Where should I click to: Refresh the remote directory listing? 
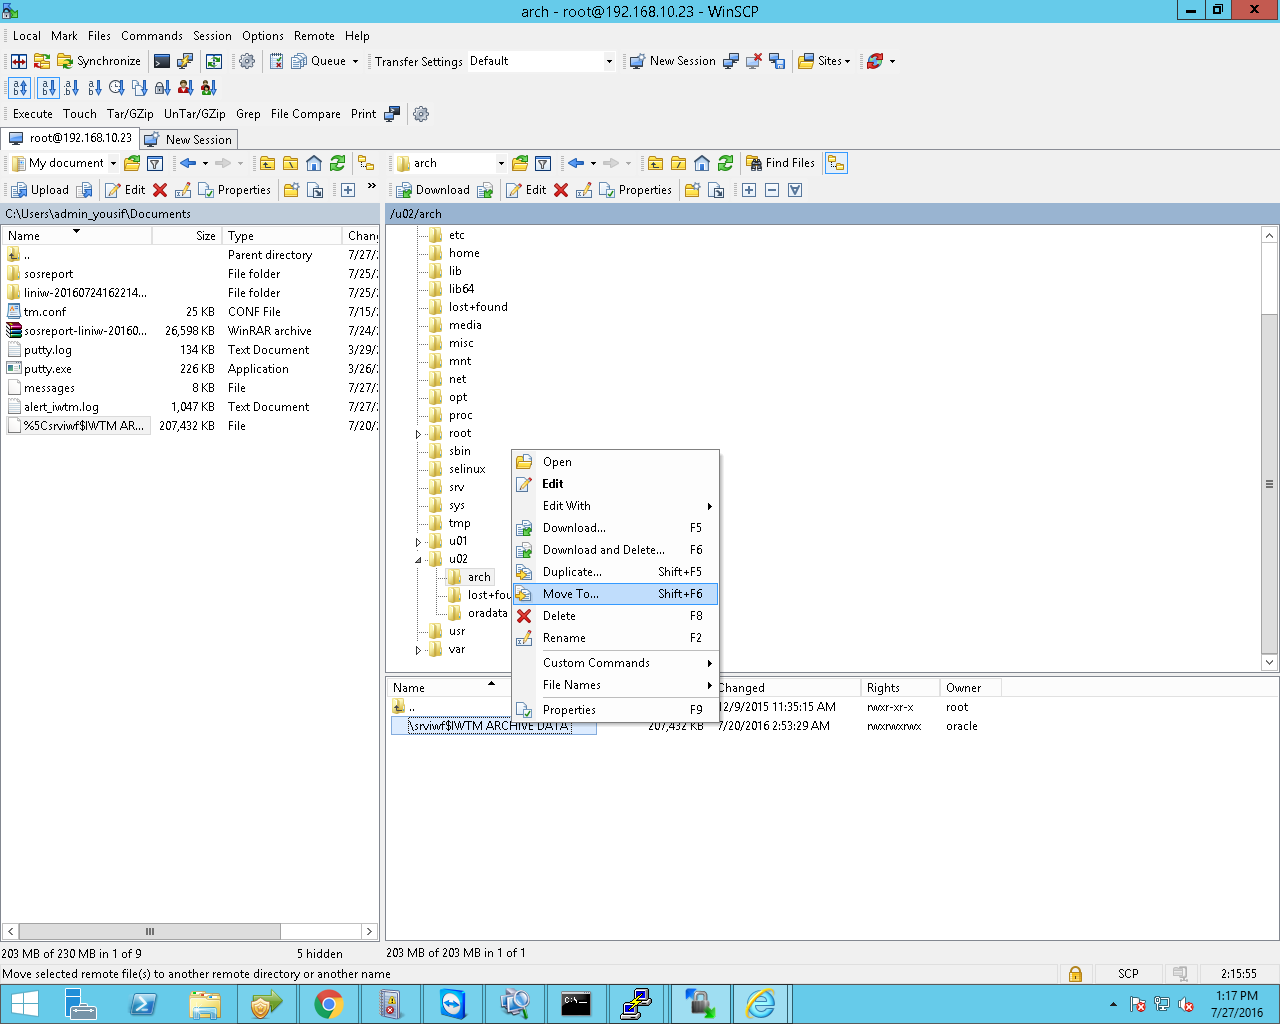pos(725,163)
